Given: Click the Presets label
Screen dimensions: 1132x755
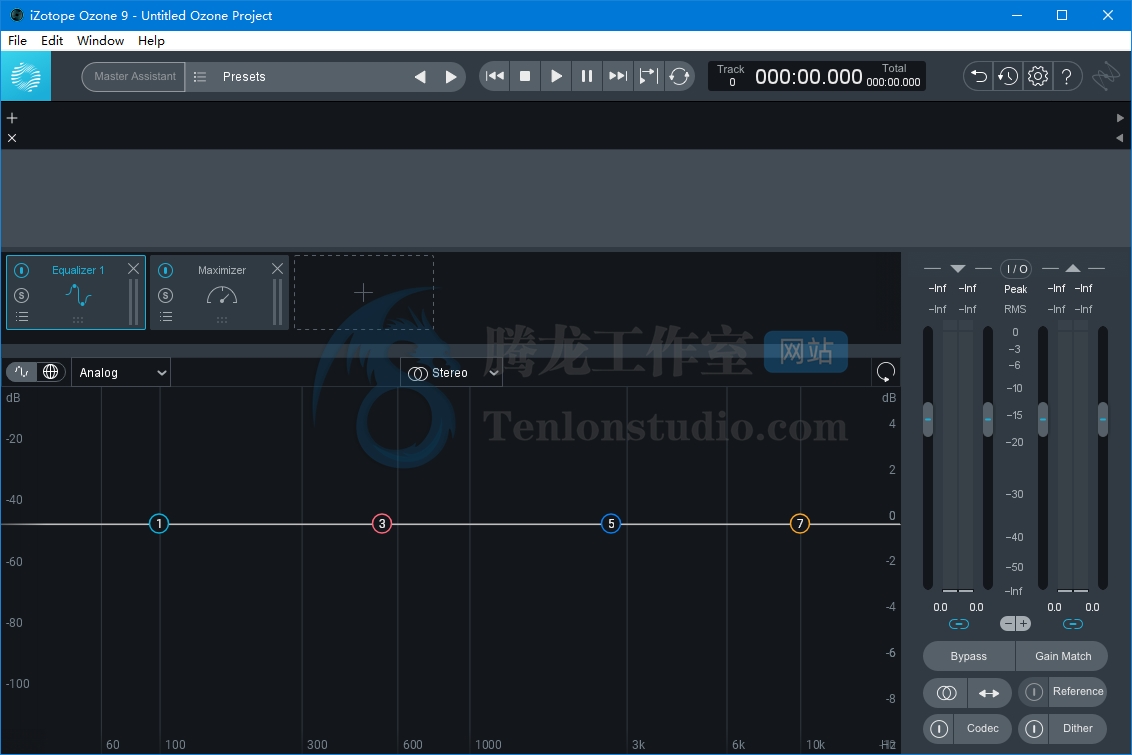Looking at the screenshot, I should pos(244,77).
